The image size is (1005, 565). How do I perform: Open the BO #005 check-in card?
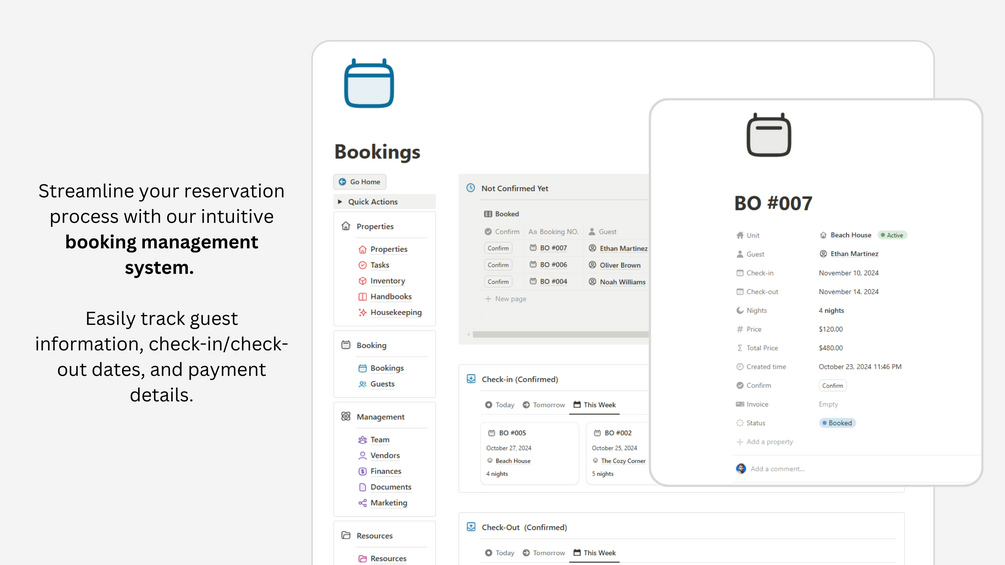coord(529,453)
